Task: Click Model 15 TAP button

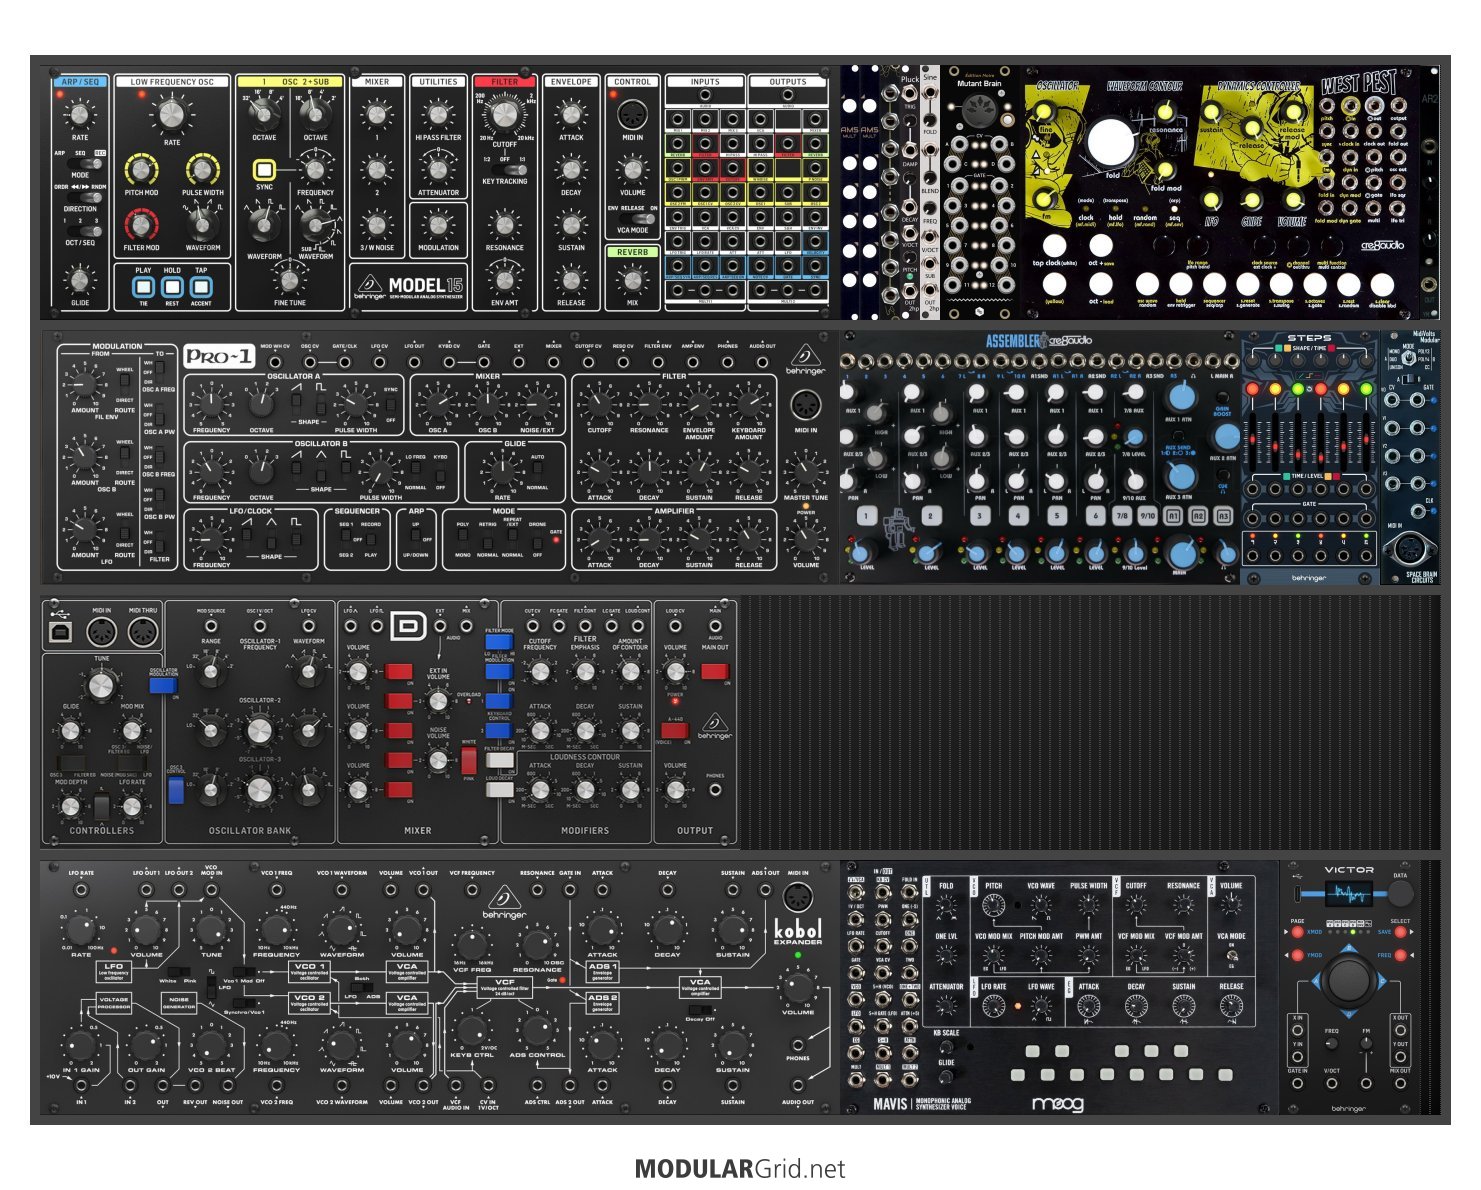Action: pos(201,288)
